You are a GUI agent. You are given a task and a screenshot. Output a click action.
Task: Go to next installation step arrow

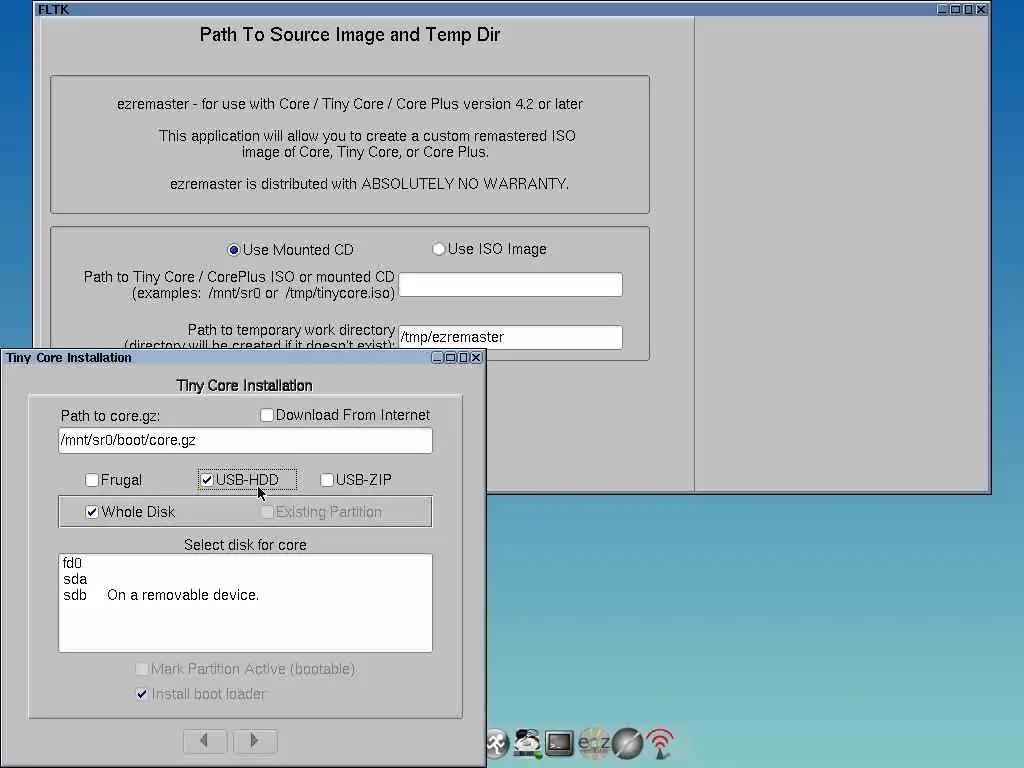255,741
